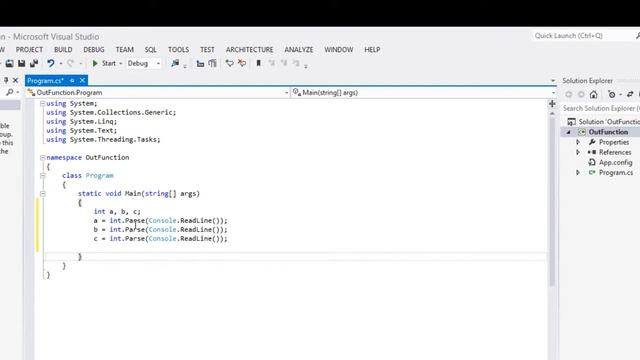Screen dimensions: 640x360
Task: Open the ANALYZE menu
Action: [299, 50]
